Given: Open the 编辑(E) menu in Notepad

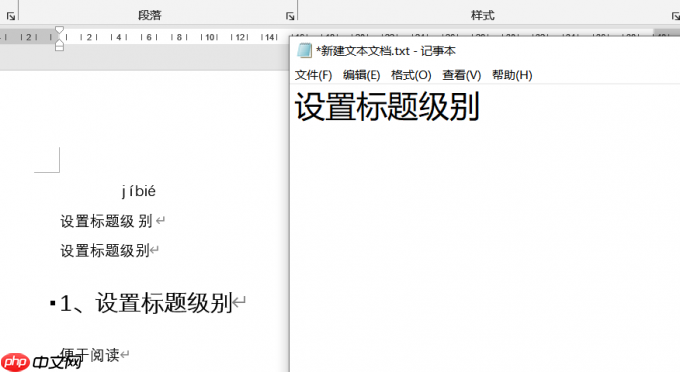Looking at the screenshot, I should tap(361, 75).
